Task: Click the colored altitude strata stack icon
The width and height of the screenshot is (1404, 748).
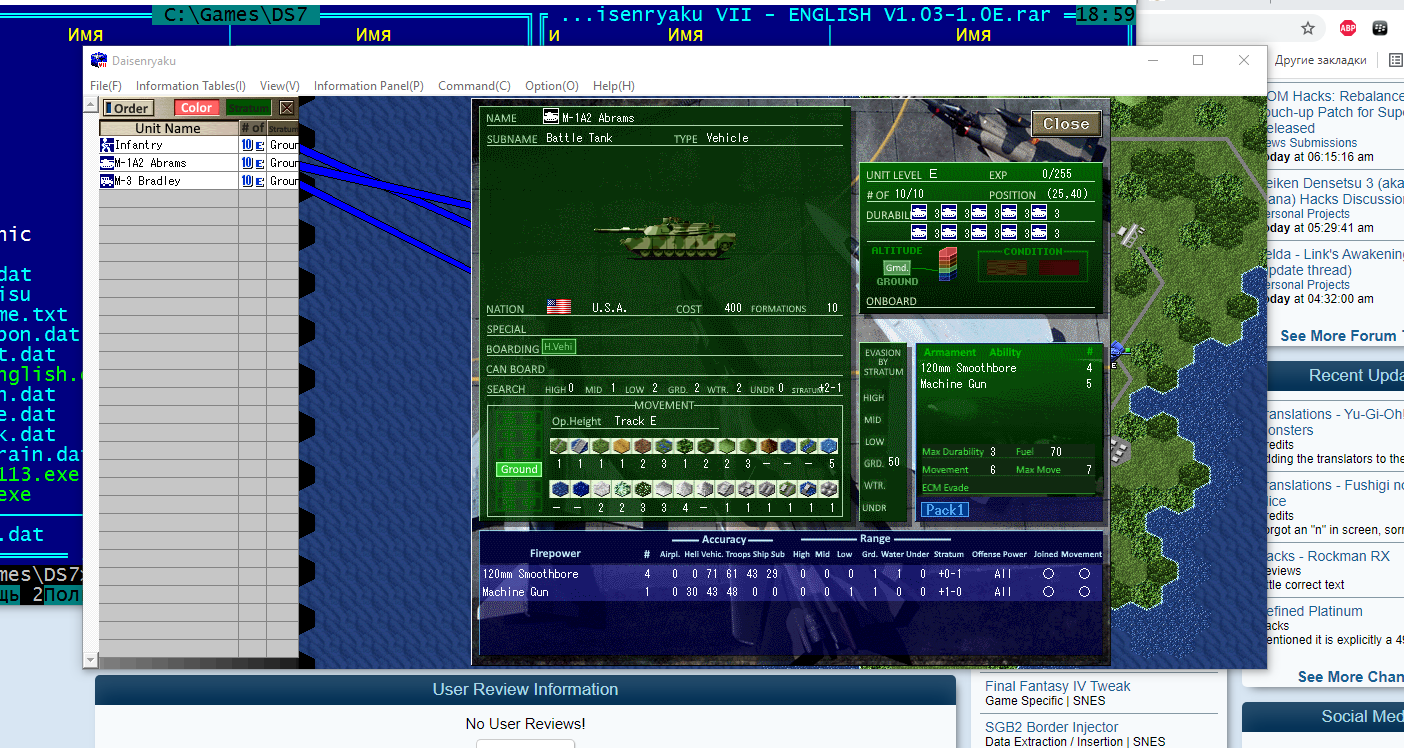Action: 949,262
